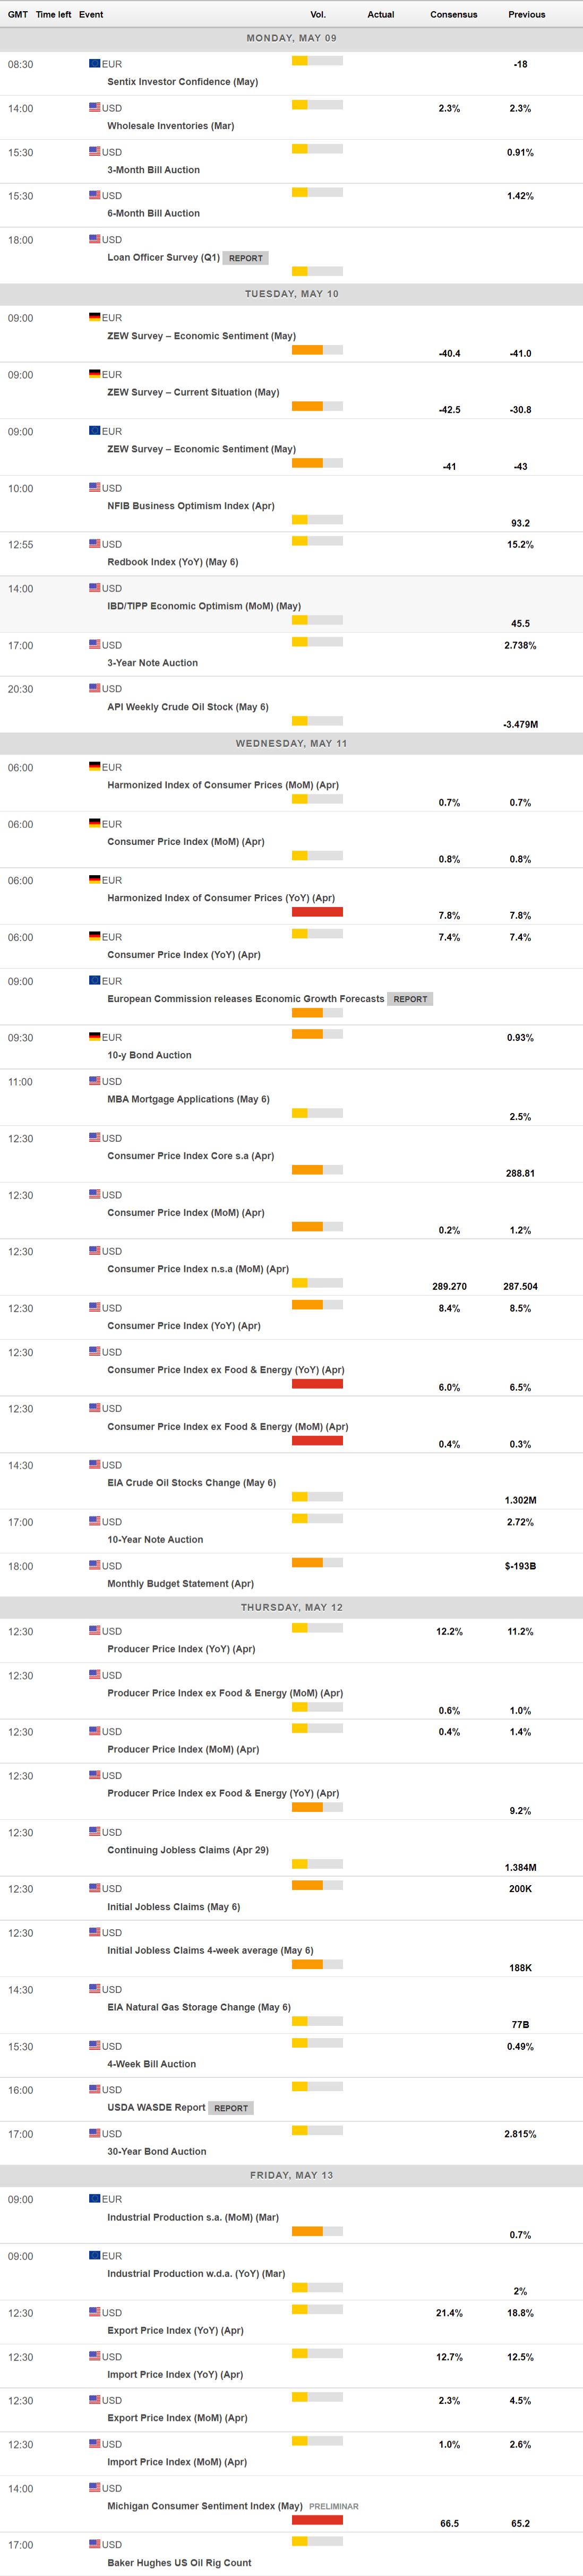Click the Wednesday, May 11 date header
This screenshot has height=2576, width=583.
(291, 744)
